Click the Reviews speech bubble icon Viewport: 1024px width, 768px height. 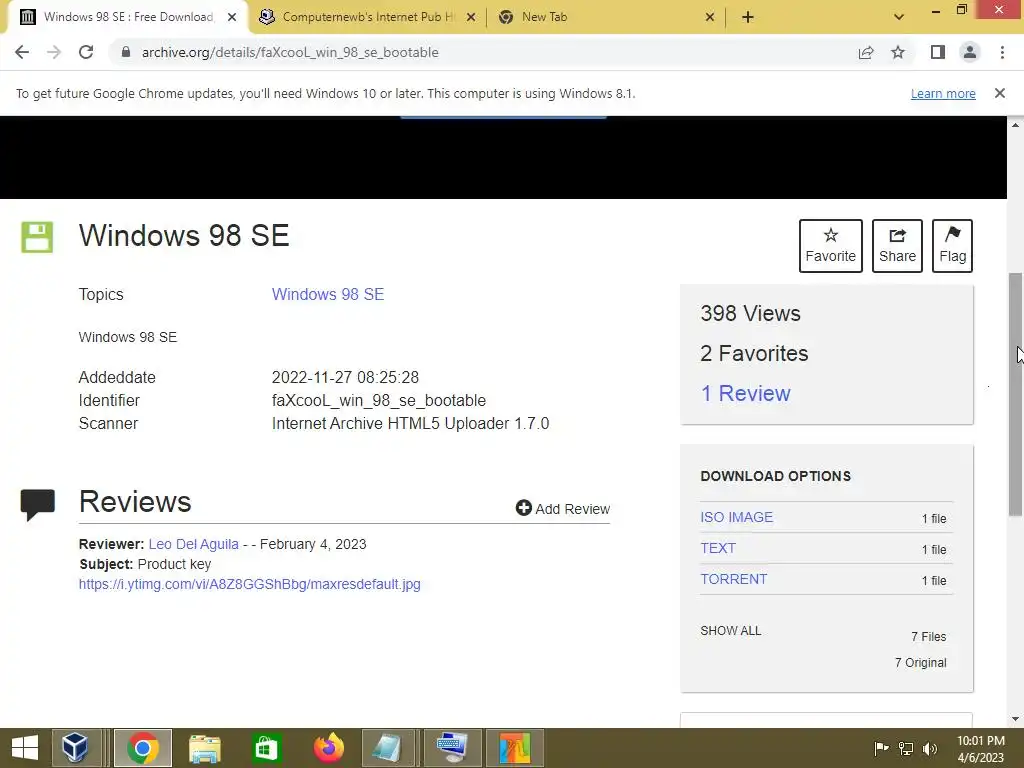pyautogui.click(x=38, y=505)
